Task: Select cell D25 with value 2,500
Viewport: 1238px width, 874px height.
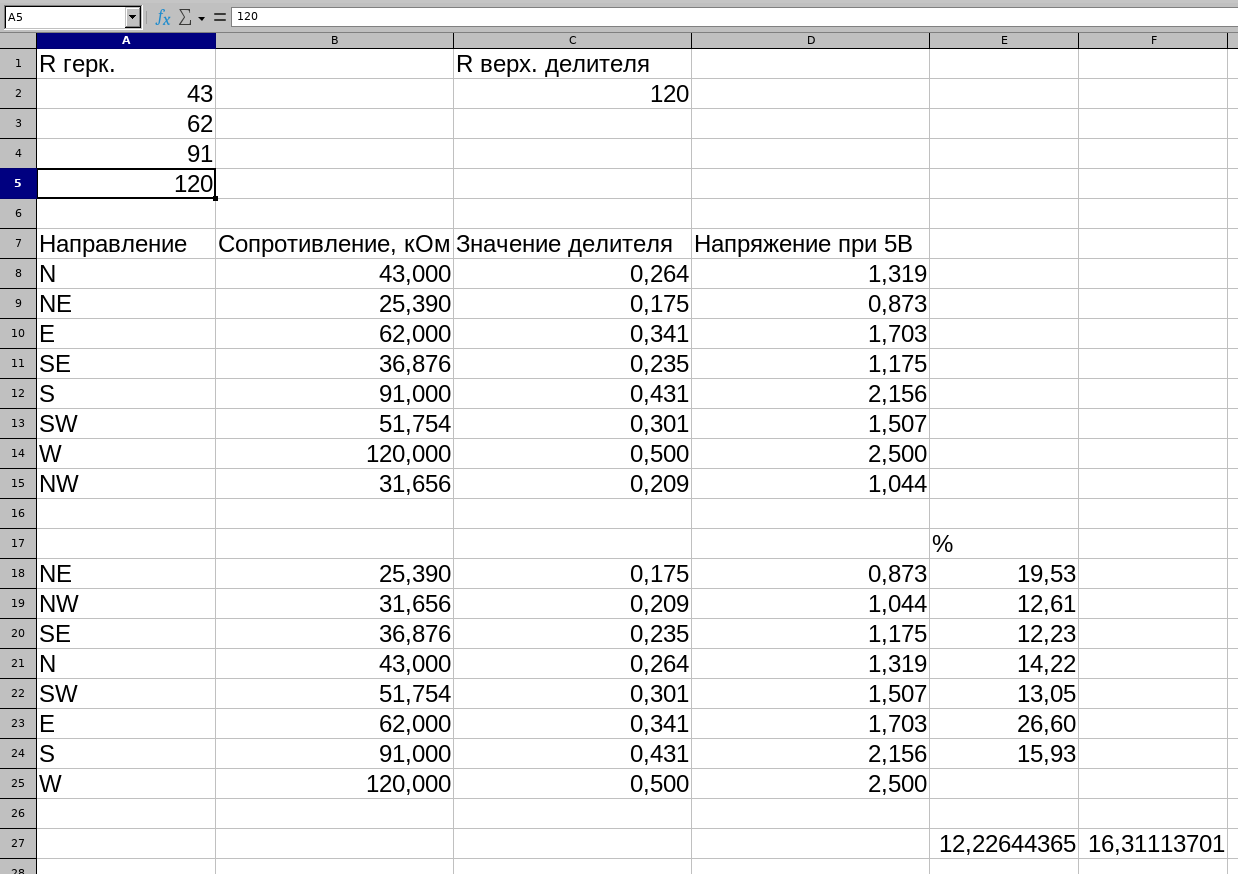Action: click(810, 784)
